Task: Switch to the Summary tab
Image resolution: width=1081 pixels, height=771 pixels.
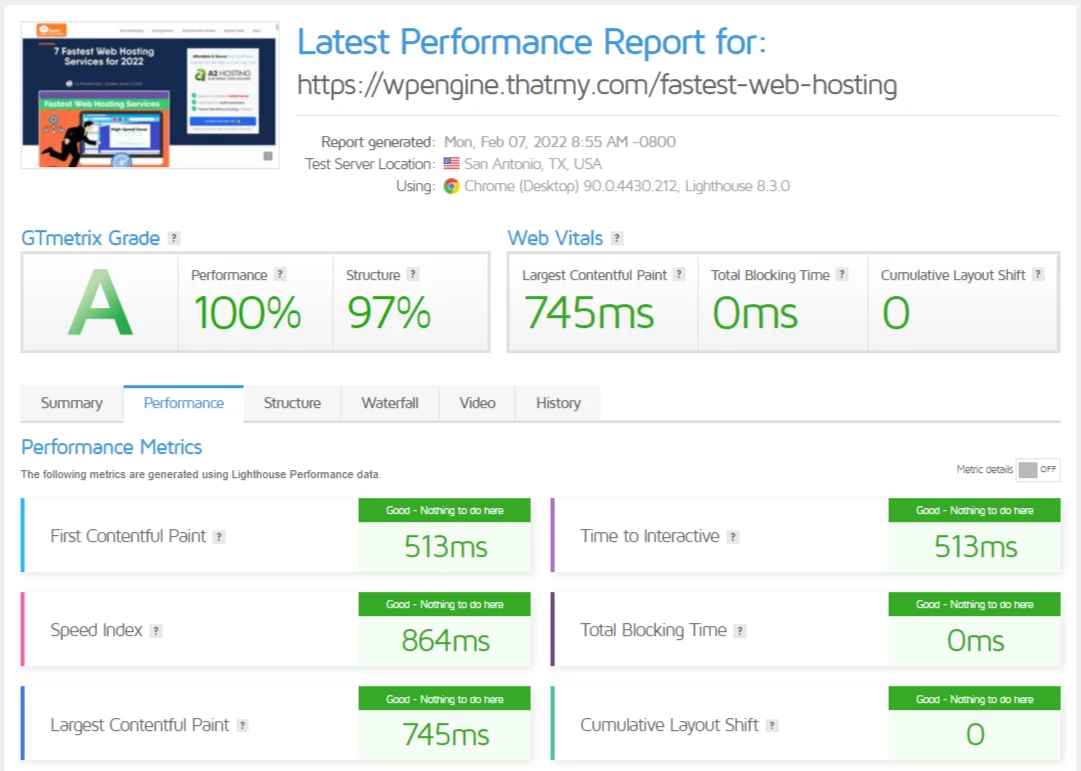Action: pyautogui.click(x=71, y=403)
